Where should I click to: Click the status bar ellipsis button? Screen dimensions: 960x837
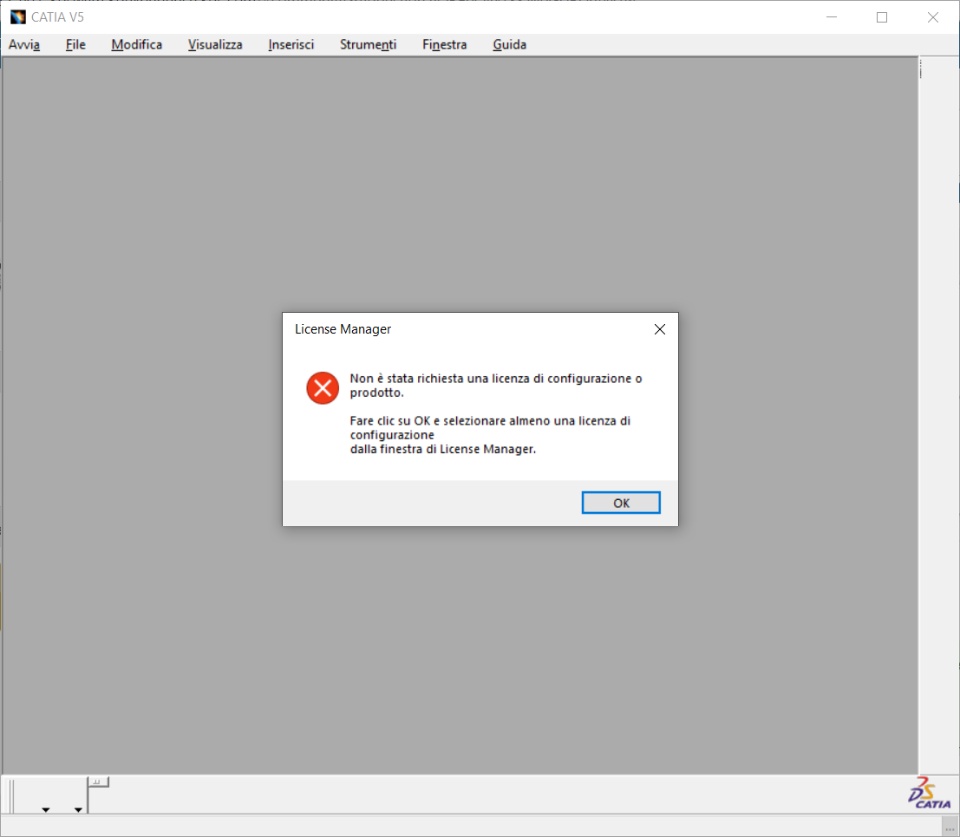(x=950, y=828)
